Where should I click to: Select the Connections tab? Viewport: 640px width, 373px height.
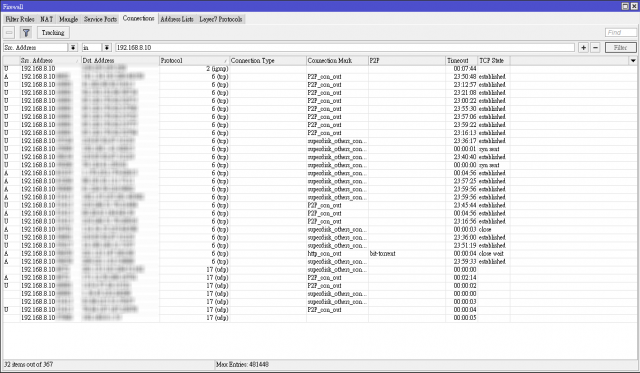138,19
